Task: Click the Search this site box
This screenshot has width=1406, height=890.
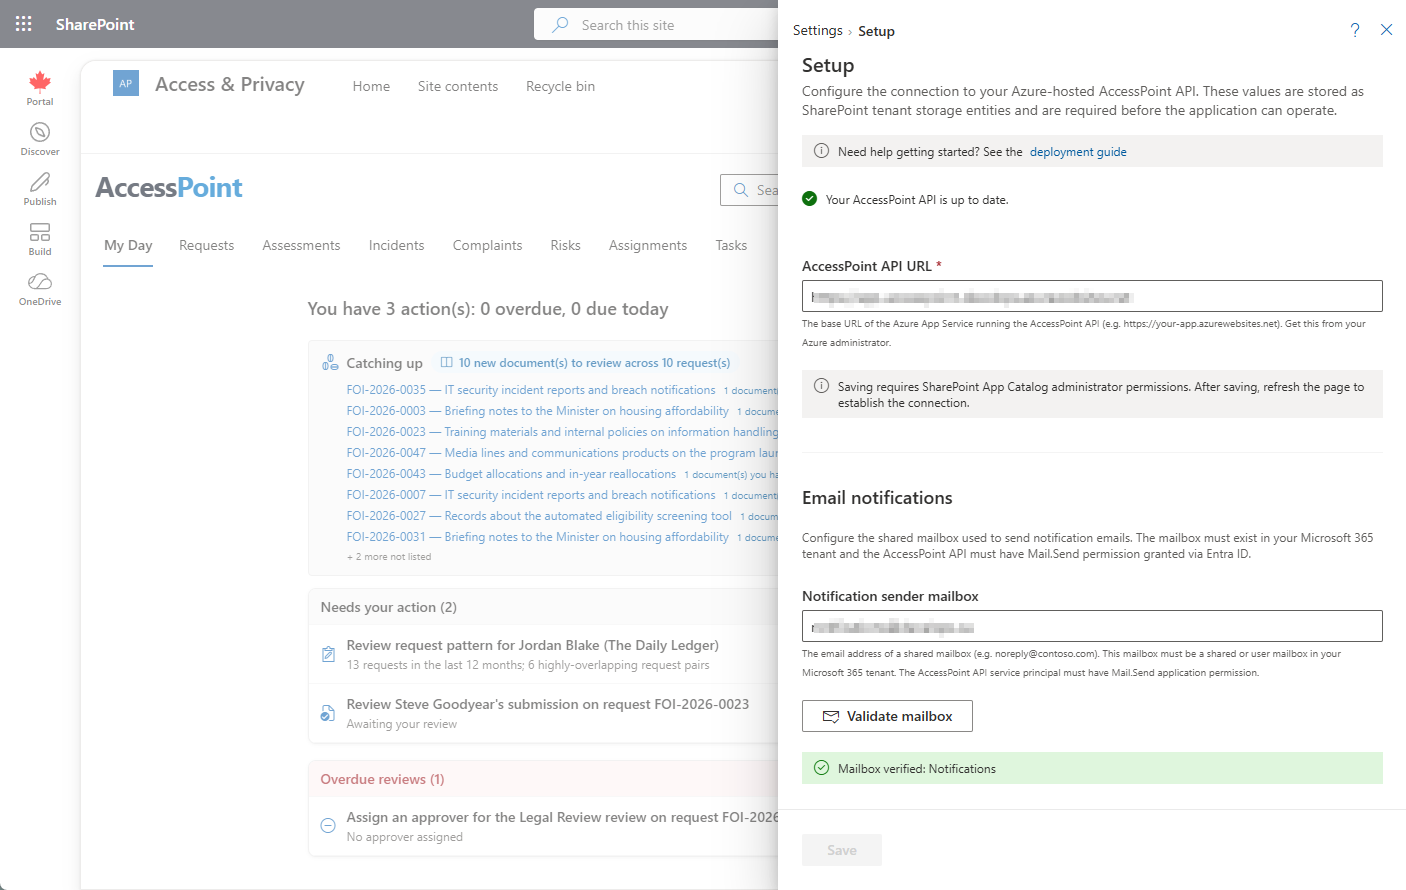Action: [x=656, y=24]
